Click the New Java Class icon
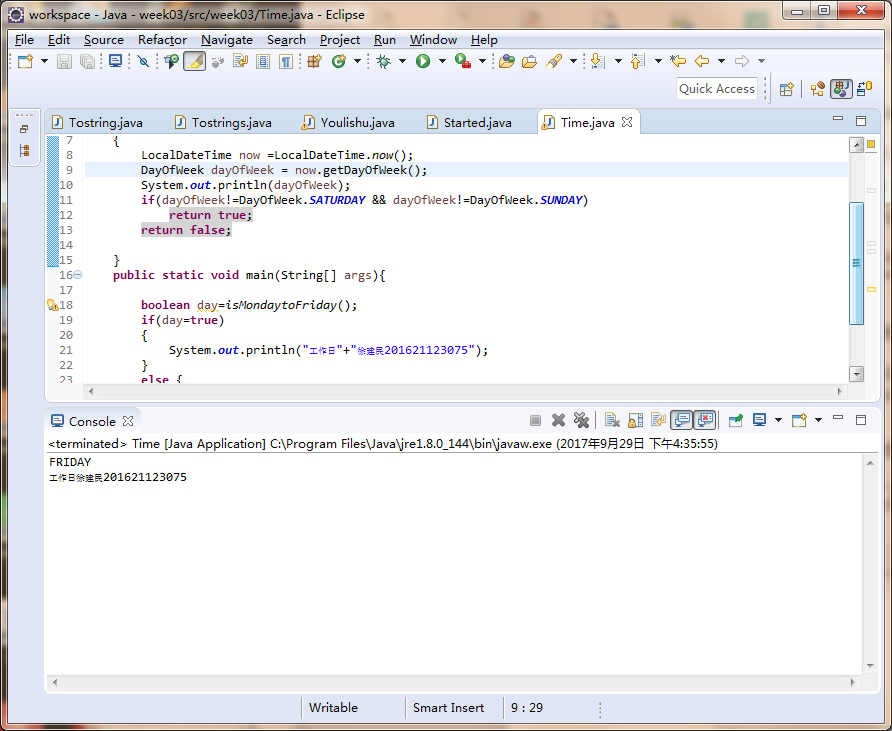This screenshot has height=731, width=892. (x=339, y=61)
